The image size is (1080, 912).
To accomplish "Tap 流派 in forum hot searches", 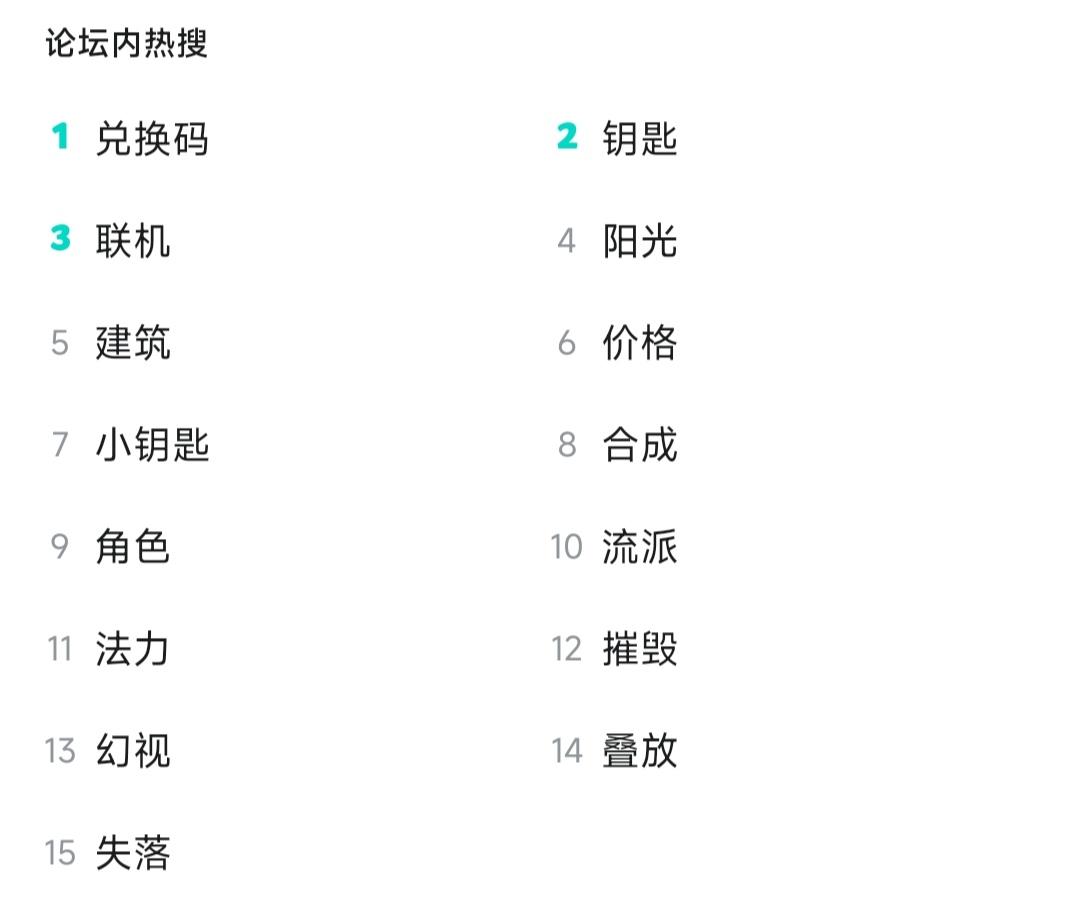I will (640, 547).
